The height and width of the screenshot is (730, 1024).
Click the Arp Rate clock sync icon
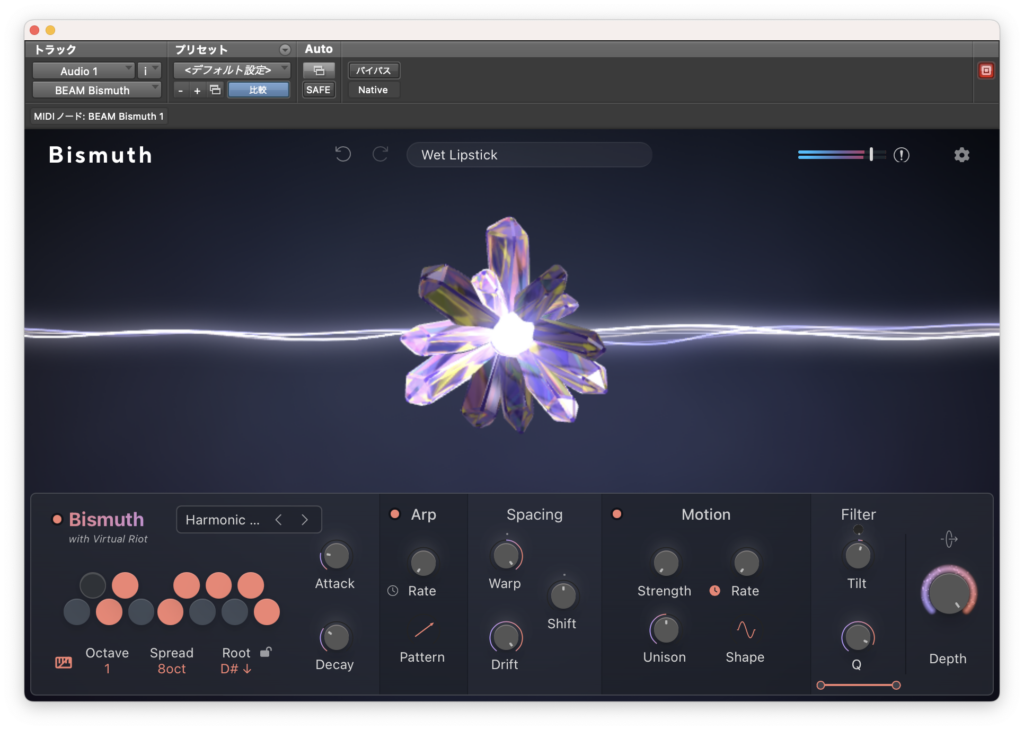[x=392, y=590]
